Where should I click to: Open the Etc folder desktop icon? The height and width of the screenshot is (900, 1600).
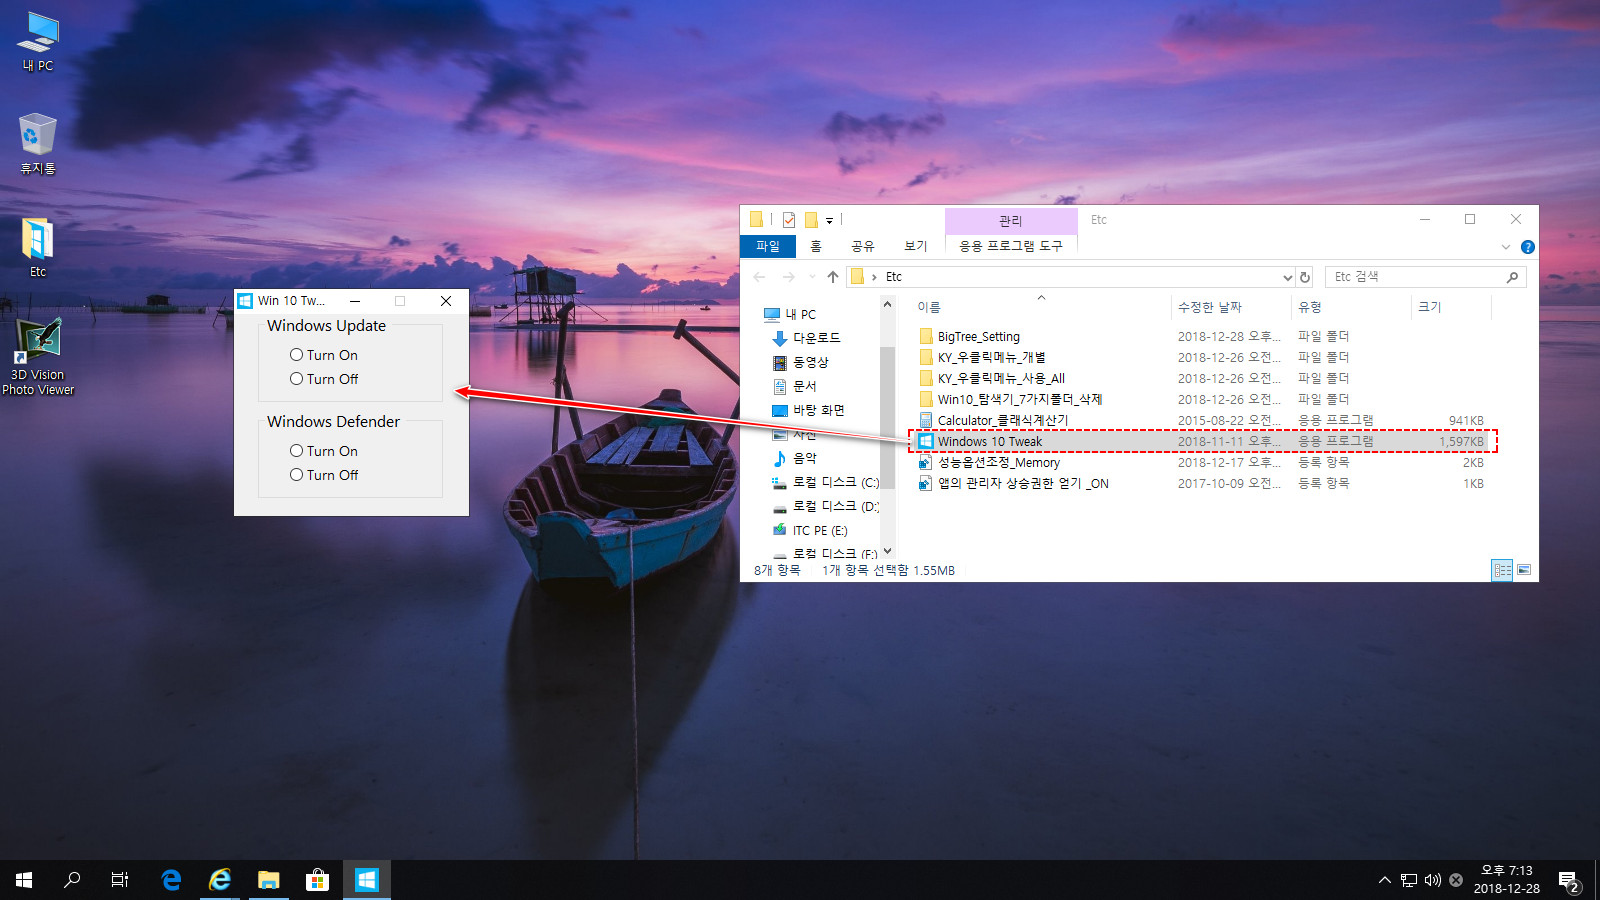[x=38, y=248]
